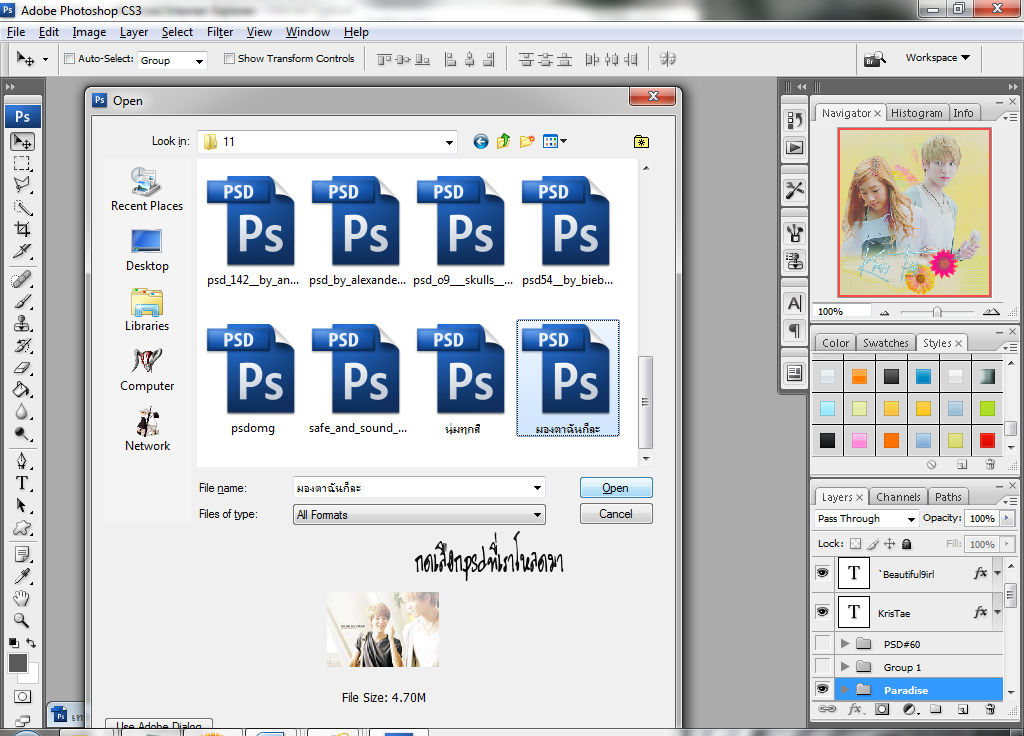Open the Layer menu
The image size is (1024, 736).
(x=134, y=32)
